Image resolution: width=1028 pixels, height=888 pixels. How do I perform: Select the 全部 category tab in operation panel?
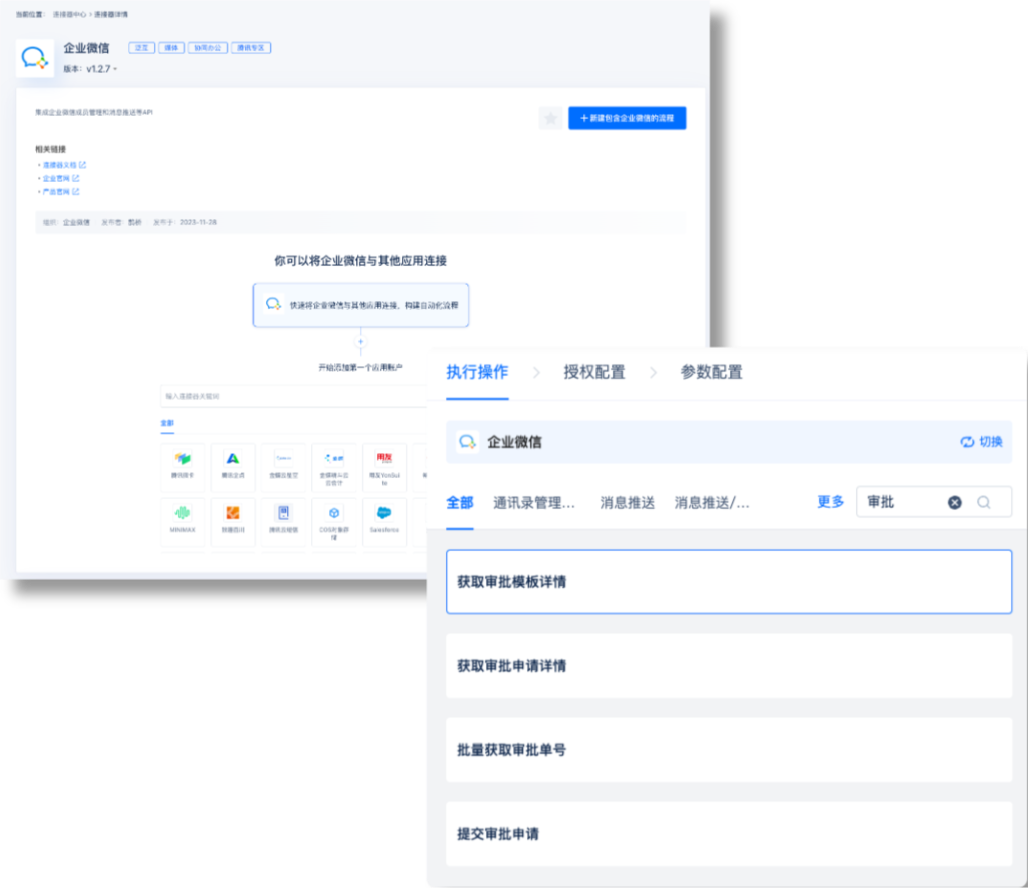[460, 503]
